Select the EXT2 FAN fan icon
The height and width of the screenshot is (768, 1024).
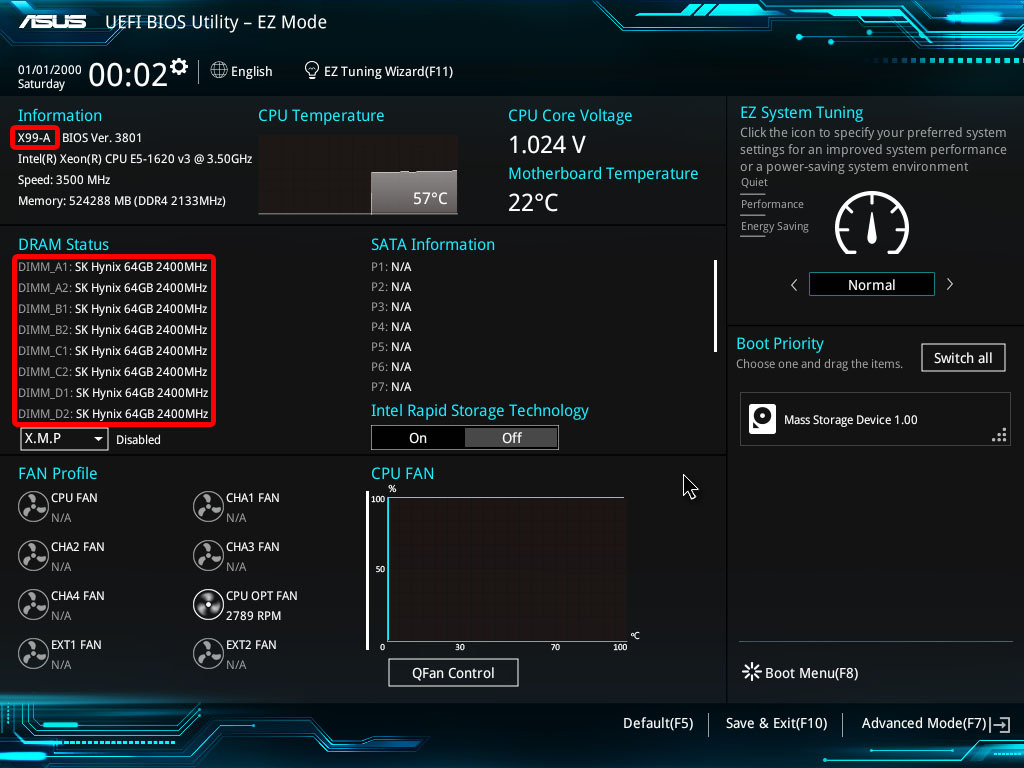click(208, 654)
